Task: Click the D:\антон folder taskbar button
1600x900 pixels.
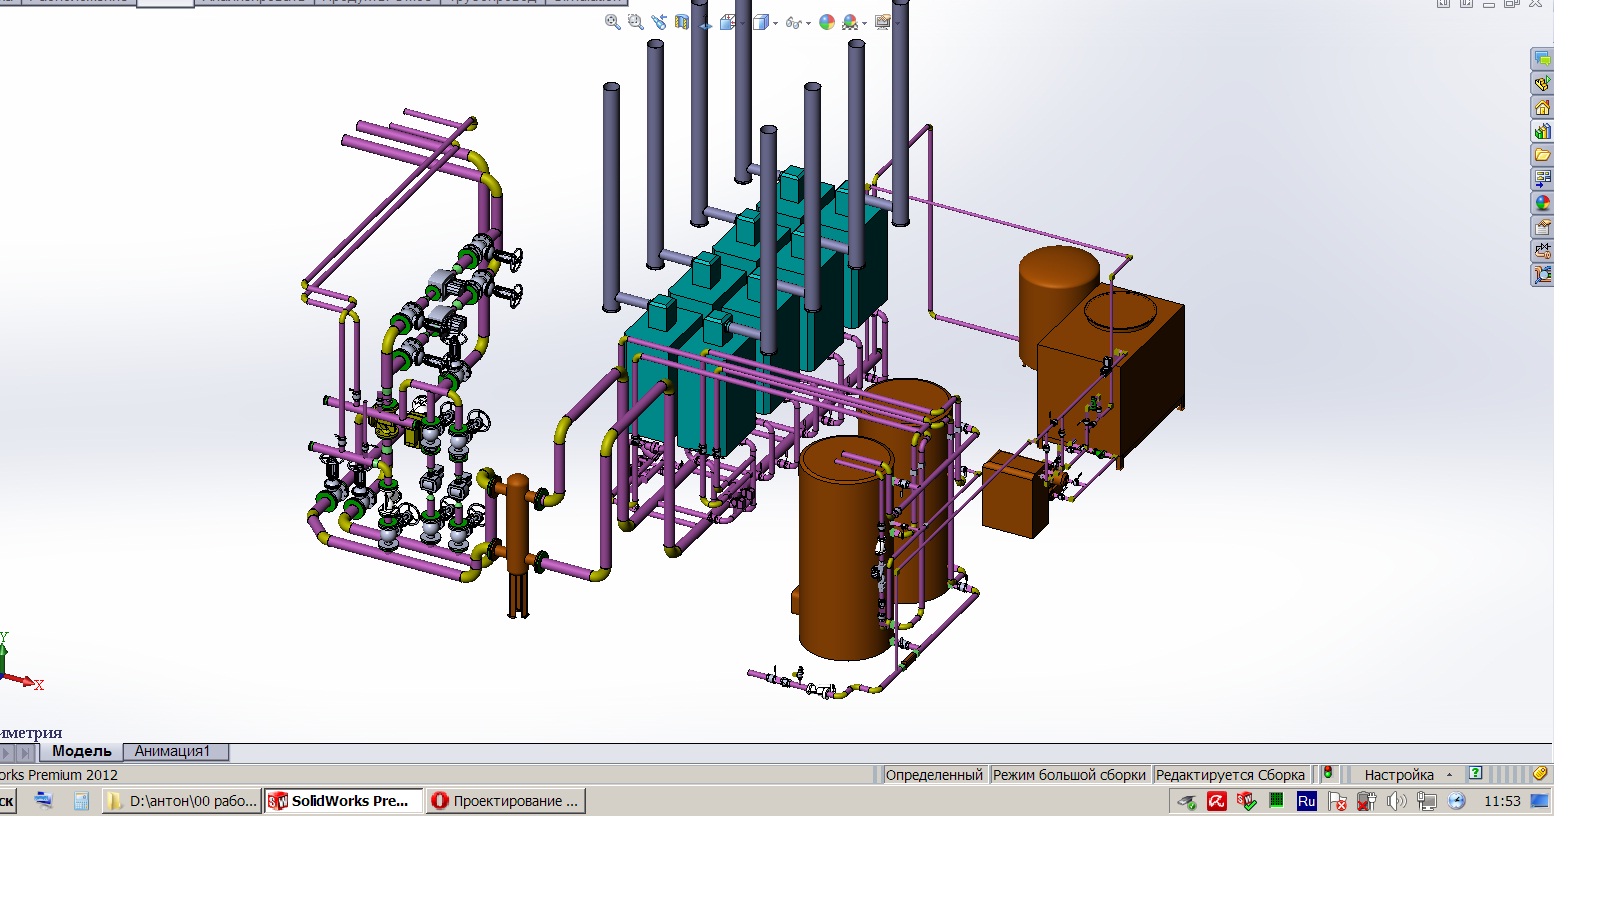Action: click(x=182, y=801)
